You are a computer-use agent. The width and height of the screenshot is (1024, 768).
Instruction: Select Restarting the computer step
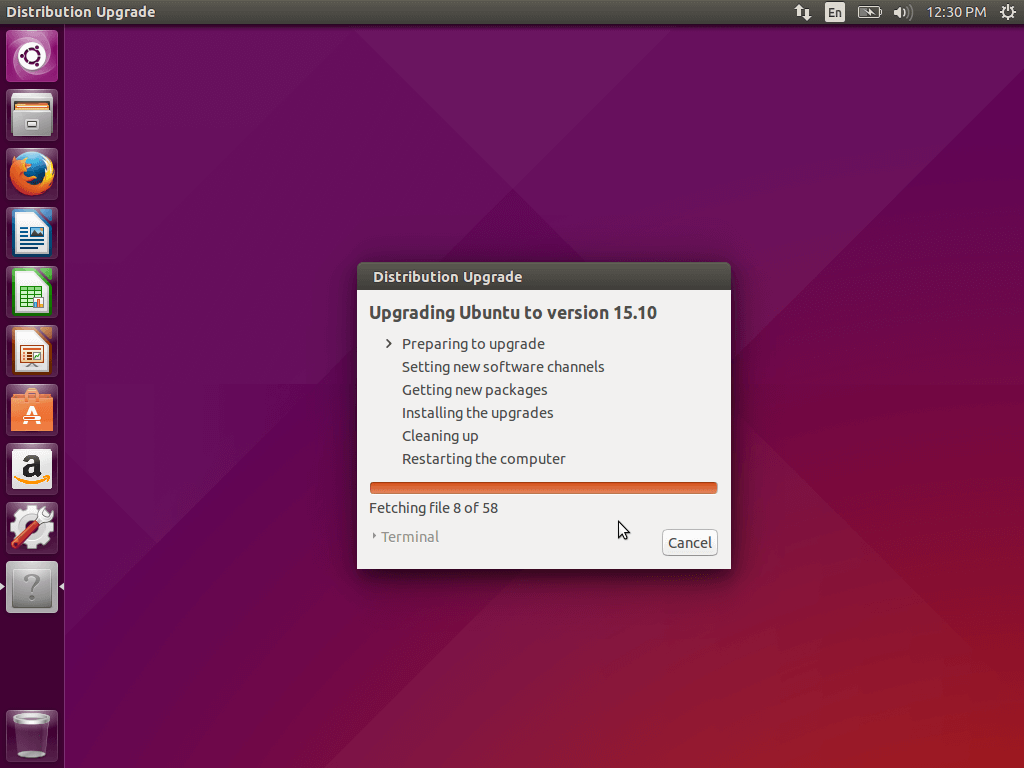pyautogui.click(x=483, y=459)
